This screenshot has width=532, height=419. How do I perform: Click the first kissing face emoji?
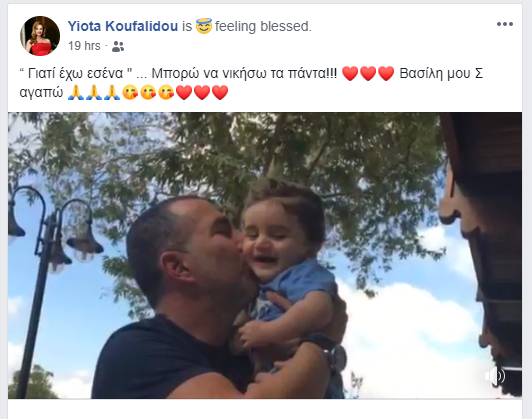[x=130, y=93]
